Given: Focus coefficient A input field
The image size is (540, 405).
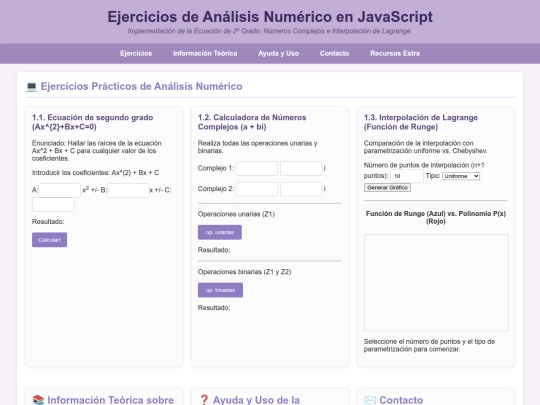Looking at the screenshot, I should click(x=60, y=190).
